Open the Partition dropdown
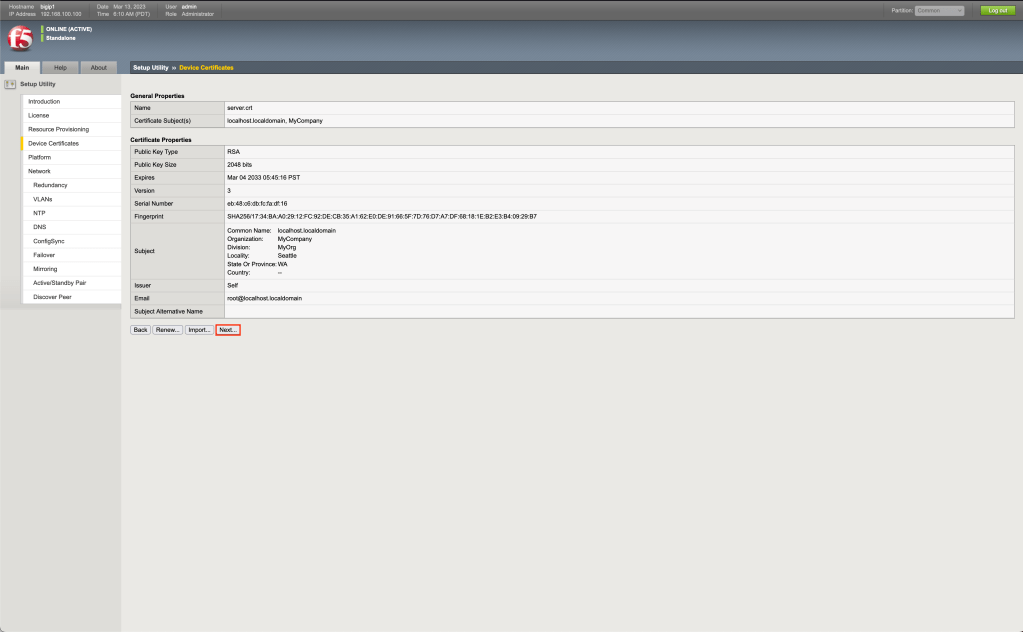1023x632 pixels. (940, 10)
